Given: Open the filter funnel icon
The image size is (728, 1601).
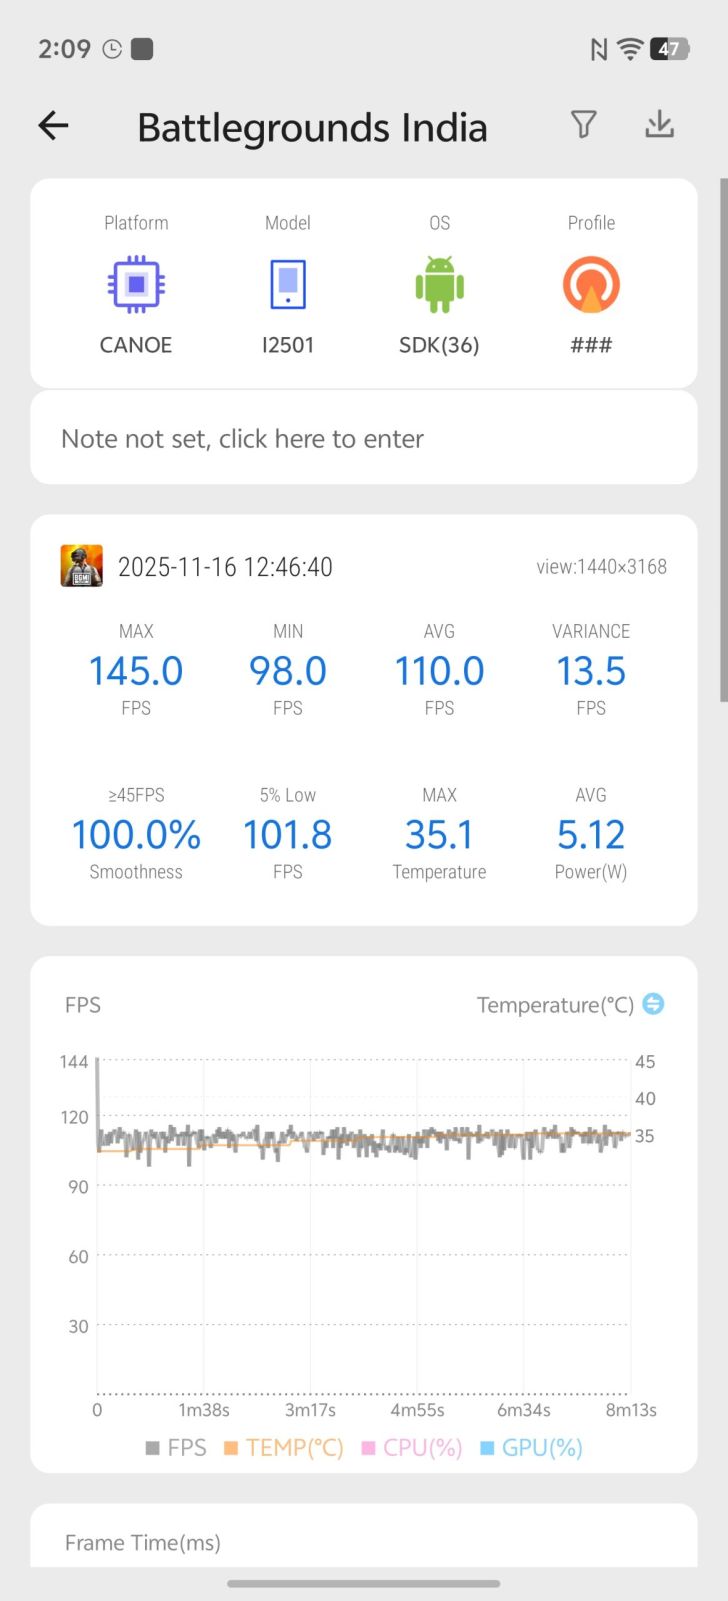Looking at the screenshot, I should pyautogui.click(x=584, y=125).
